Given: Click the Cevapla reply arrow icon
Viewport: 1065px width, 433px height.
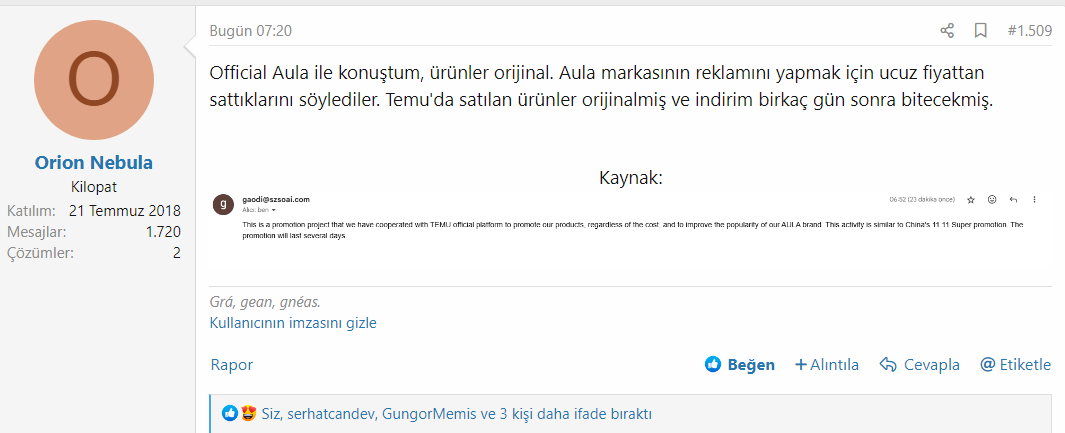Looking at the screenshot, I should click(887, 365).
